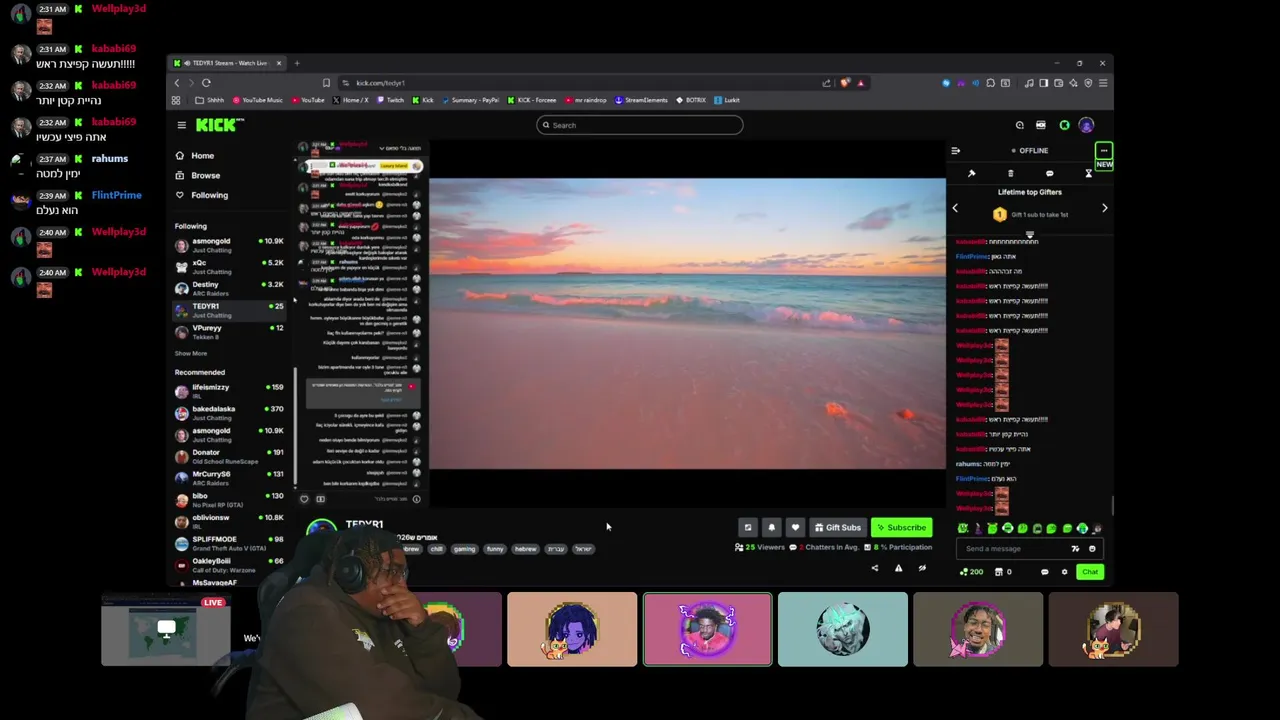The width and height of the screenshot is (1280, 720).
Task: Toggle the channel notification bell
Action: pyautogui.click(x=771, y=528)
